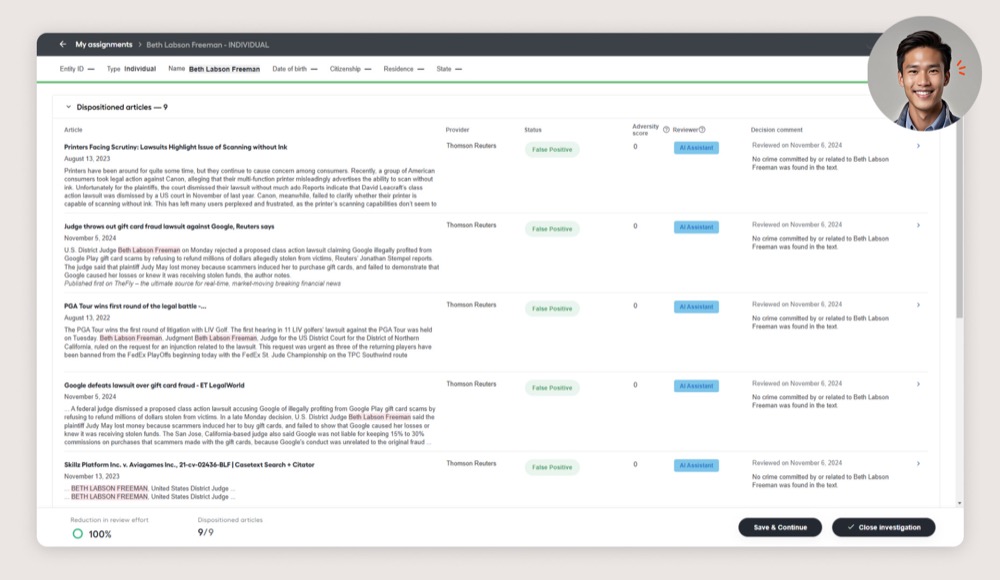Viewport: 1000px width, 580px height.
Task: Open details arrow for PGA Tour article
Action: pyautogui.click(x=918, y=305)
